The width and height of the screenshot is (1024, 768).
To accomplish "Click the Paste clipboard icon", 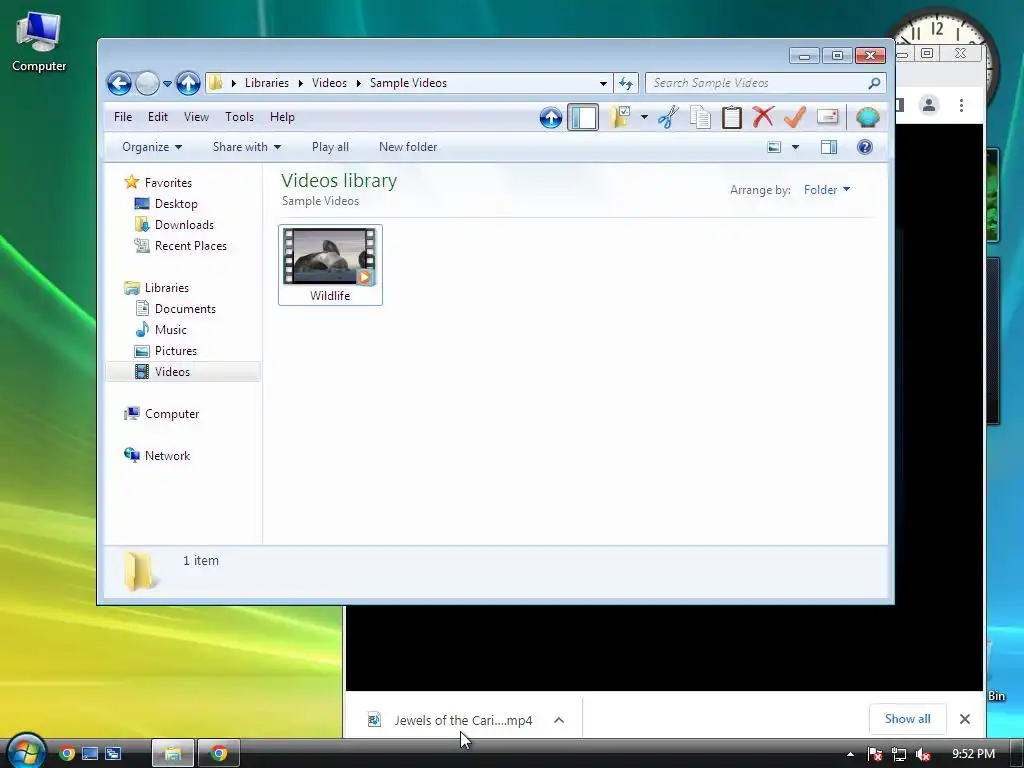I will click(x=731, y=118).
